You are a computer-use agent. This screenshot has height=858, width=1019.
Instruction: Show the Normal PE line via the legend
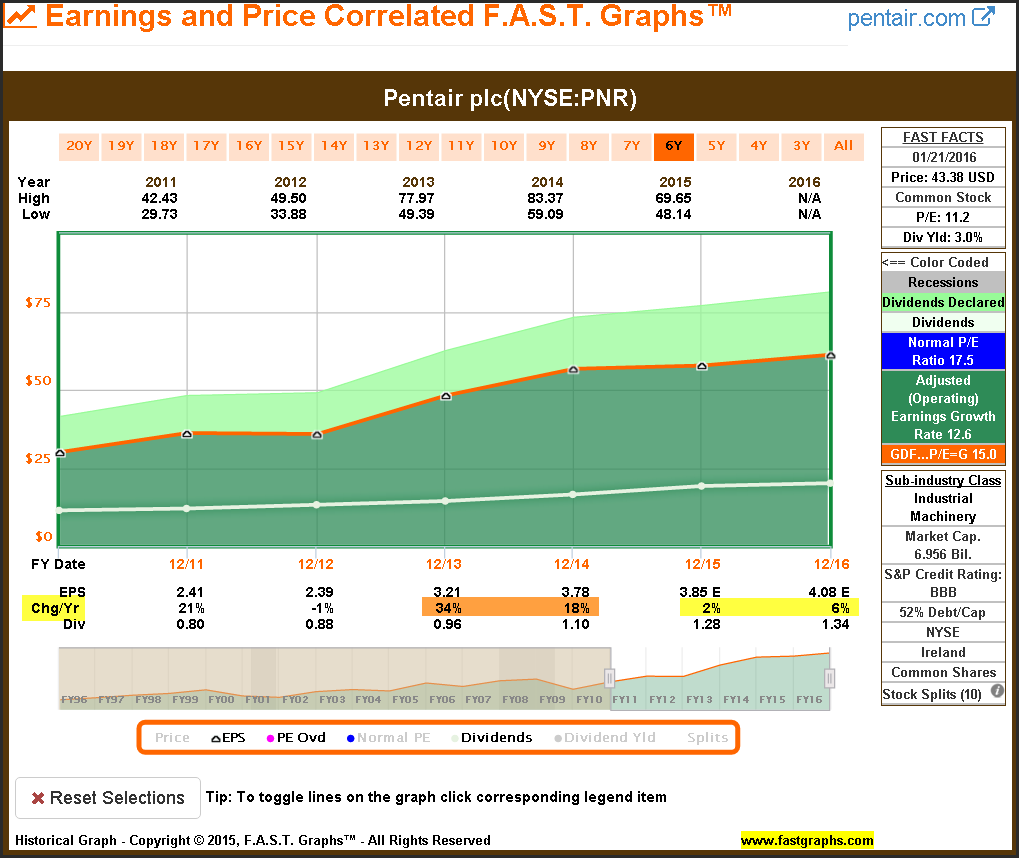389,738
